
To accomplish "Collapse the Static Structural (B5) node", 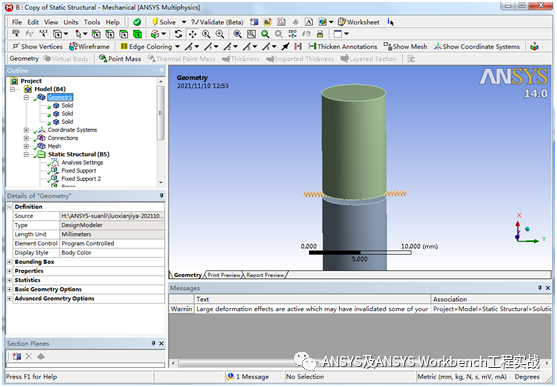I will click(26, 155).
